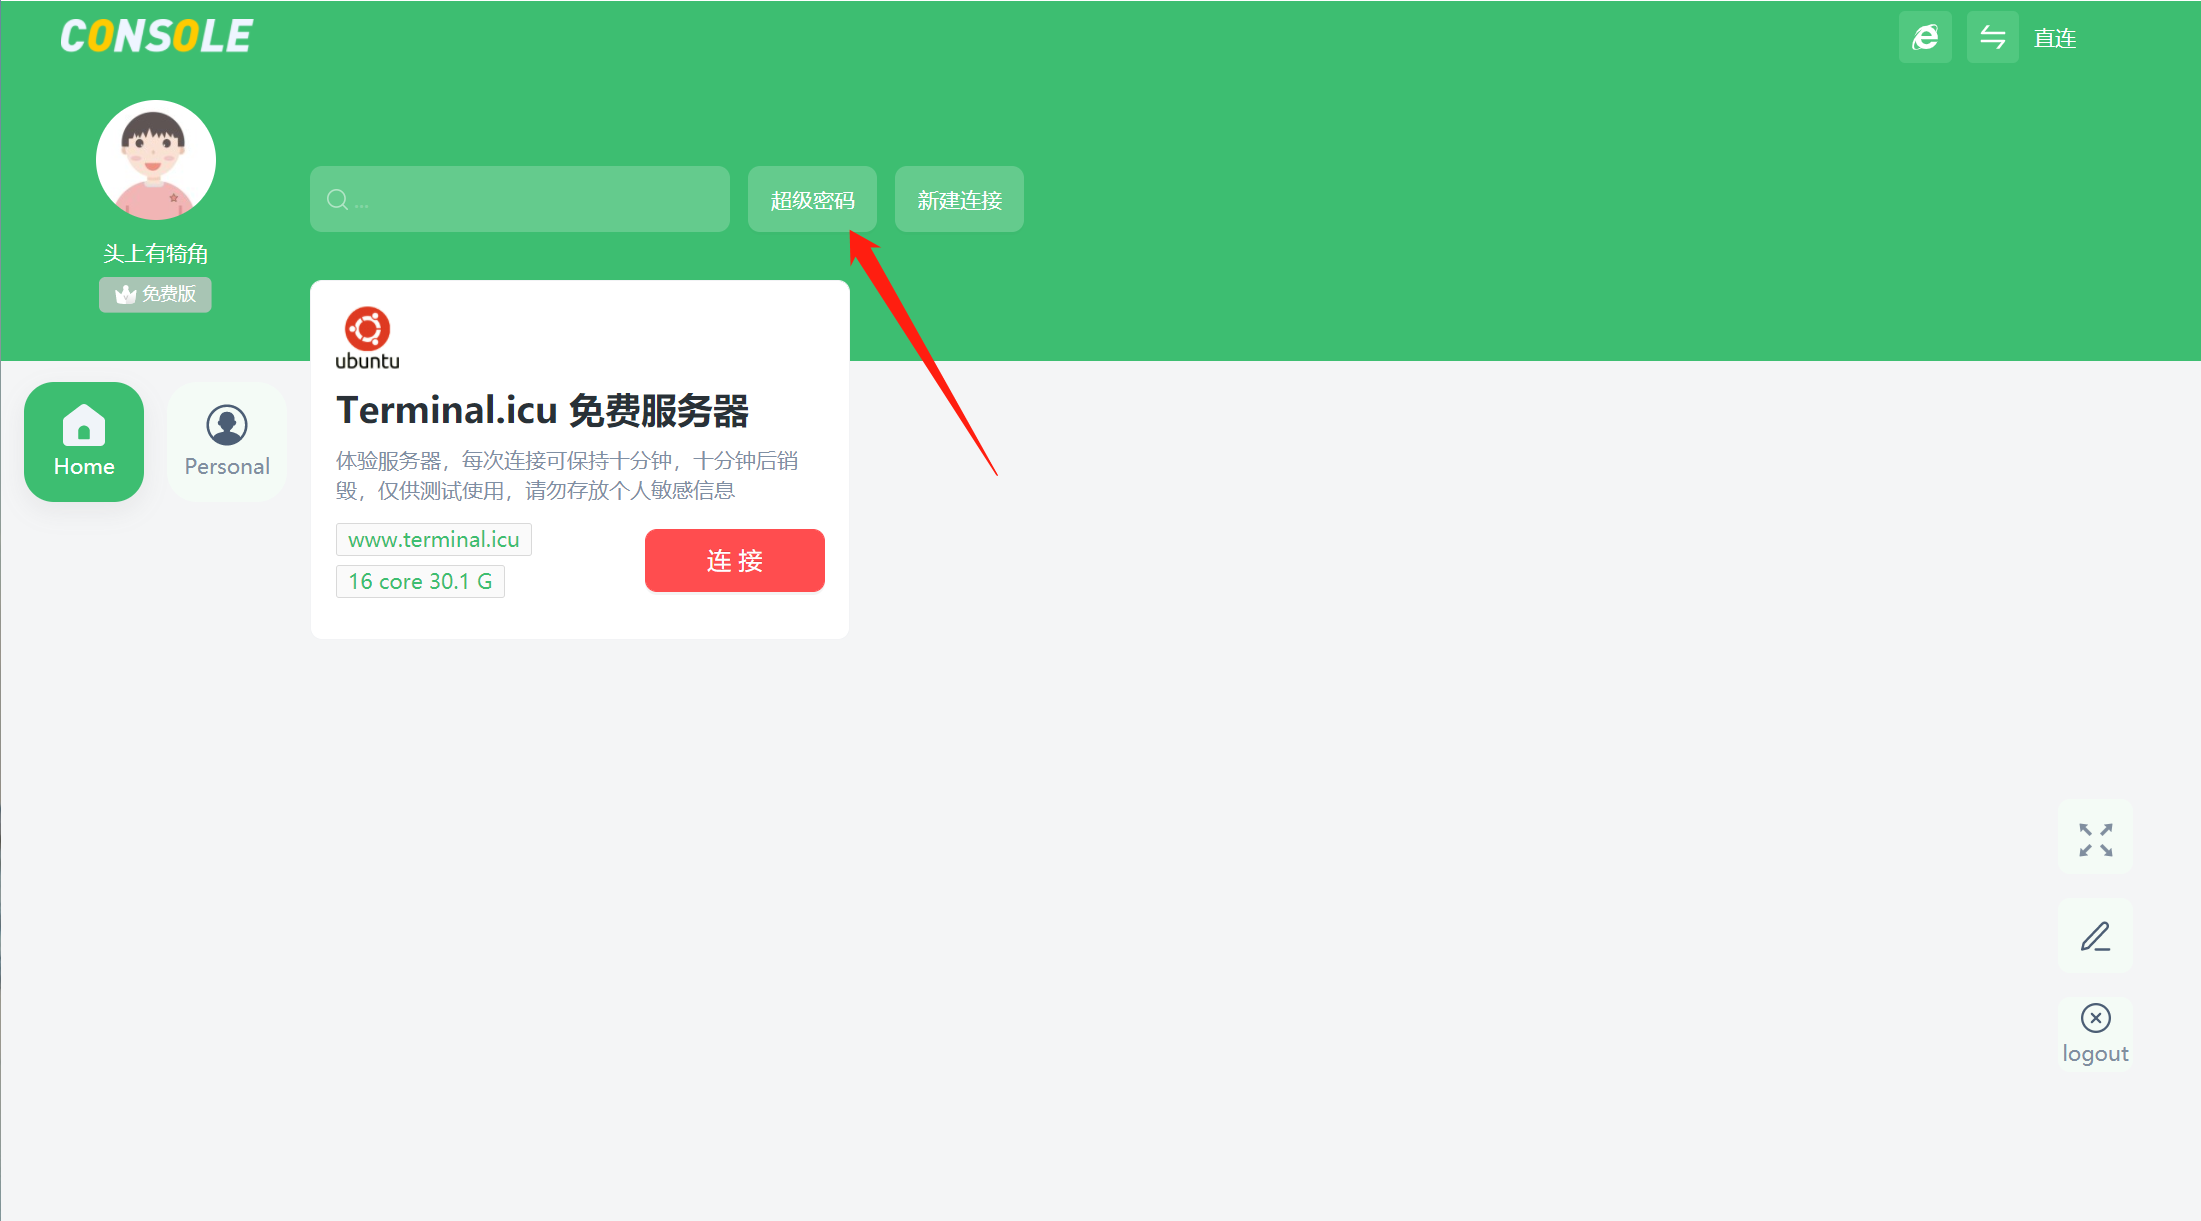Click the Terminal.icu 免费服务器 title
The height and width of the screenshot is (1221, 2201).
coord(542,410)
